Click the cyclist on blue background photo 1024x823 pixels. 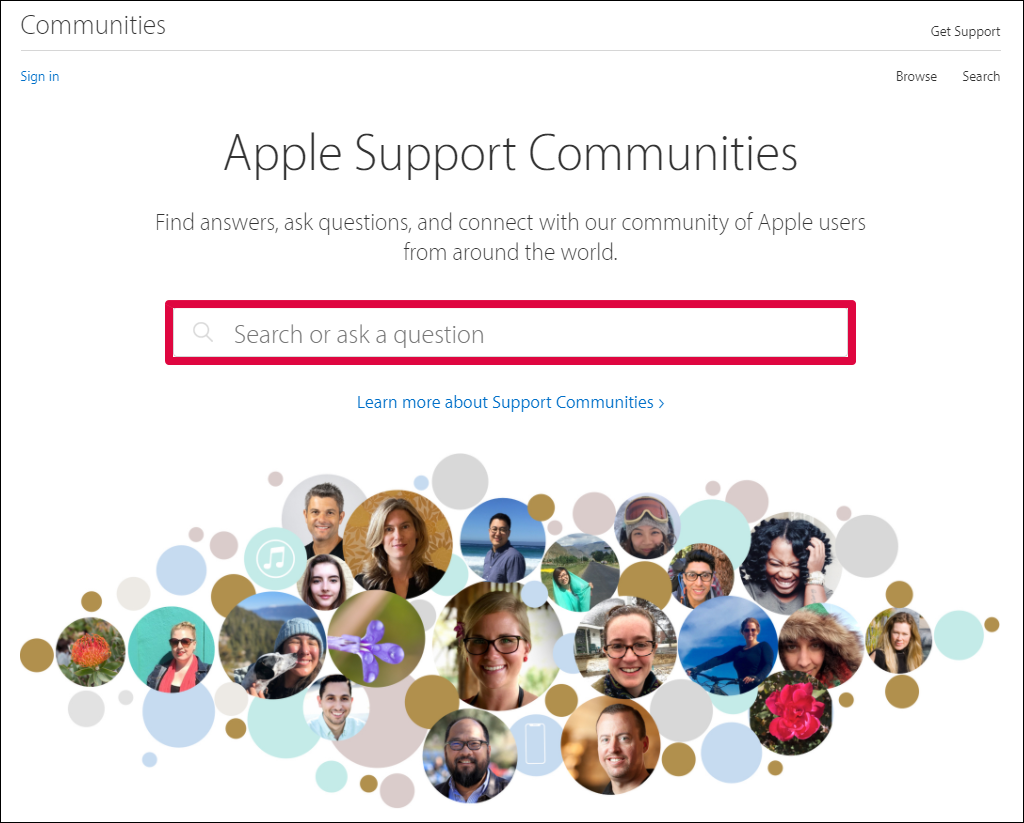[728, 647]
